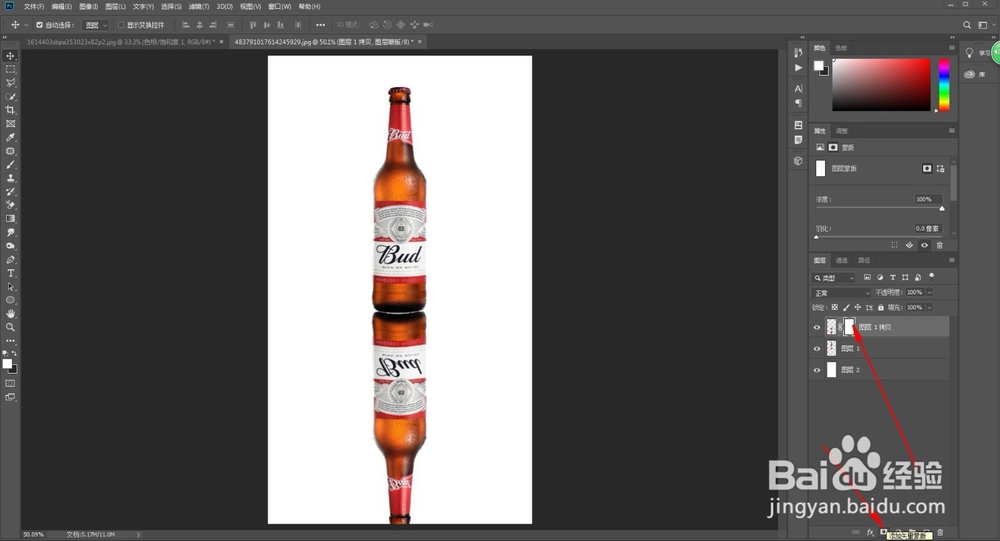The height and width of the screenshot is (541, 1000).
Task: Expand the 填充 fill dropdown arrow
Action: (x=929, y=308)
